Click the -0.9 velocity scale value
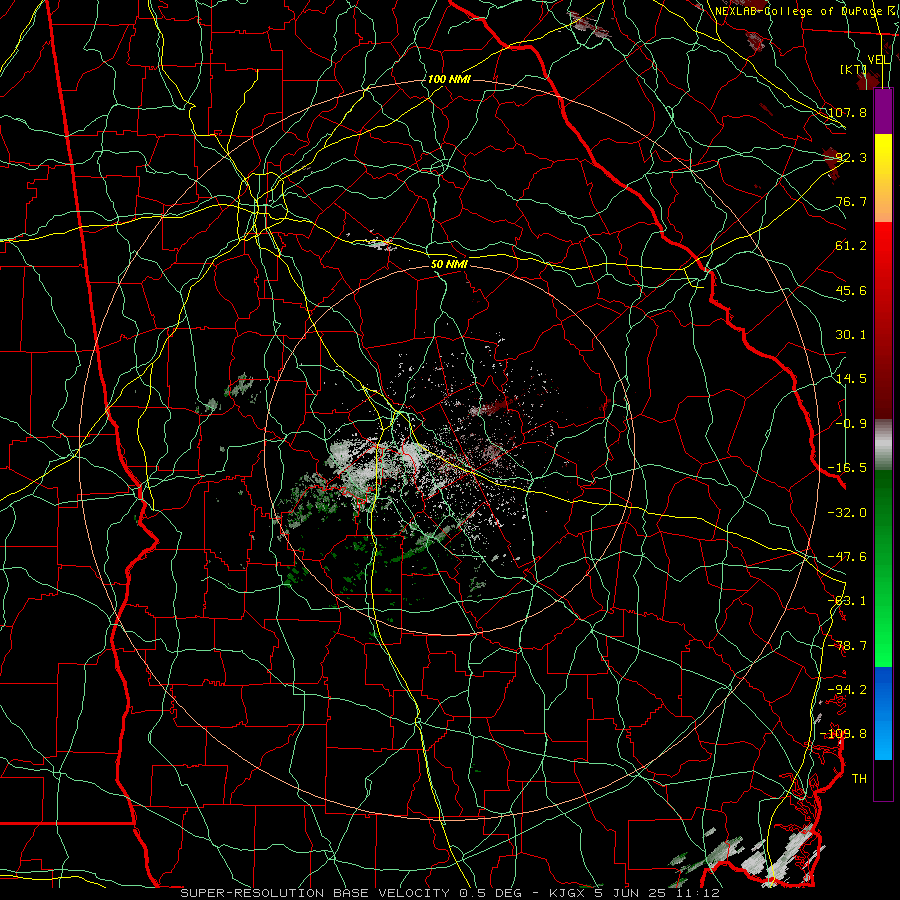Viewport: 900px width, 900px height. point(851,424)
